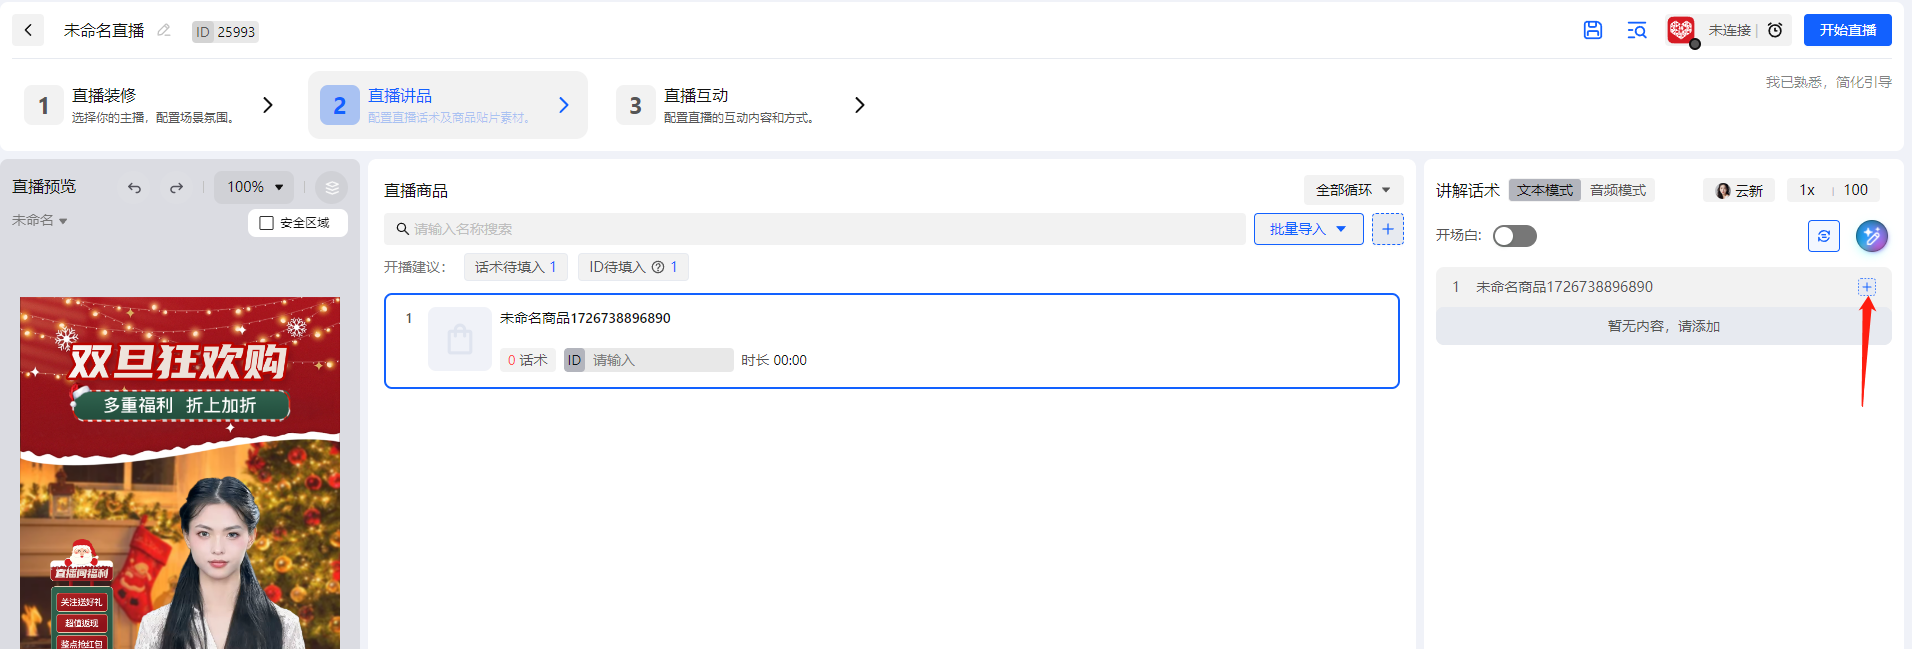Click the back arrow icon
1912x649 pixels.
(28, 30)
